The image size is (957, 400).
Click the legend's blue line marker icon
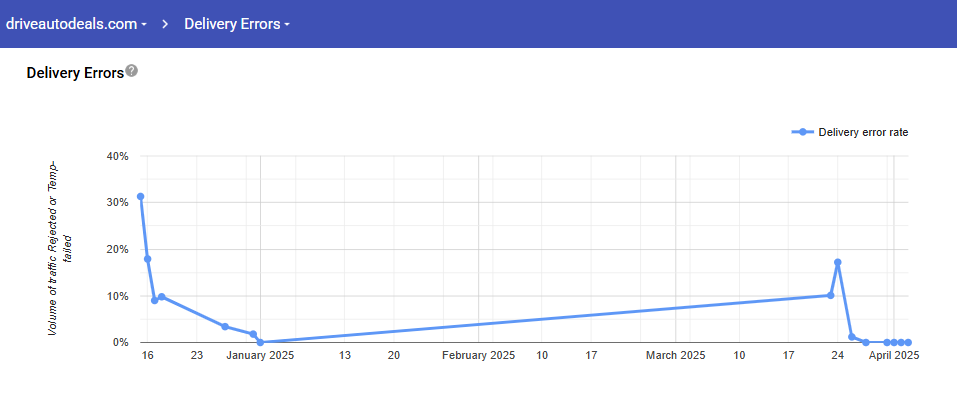point(801,132)
